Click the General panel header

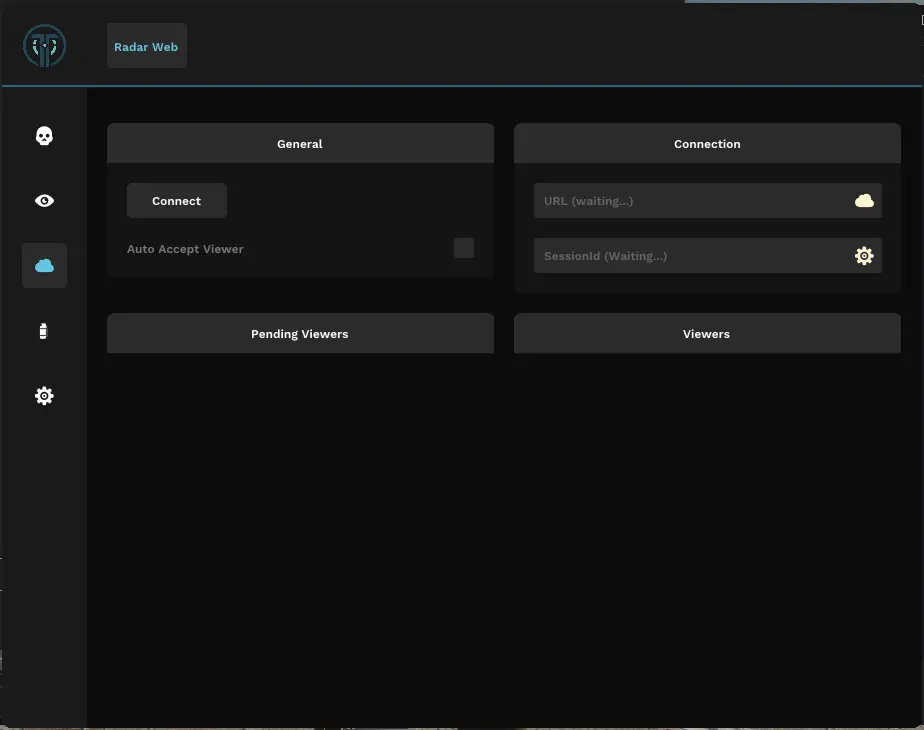[301, 144]
